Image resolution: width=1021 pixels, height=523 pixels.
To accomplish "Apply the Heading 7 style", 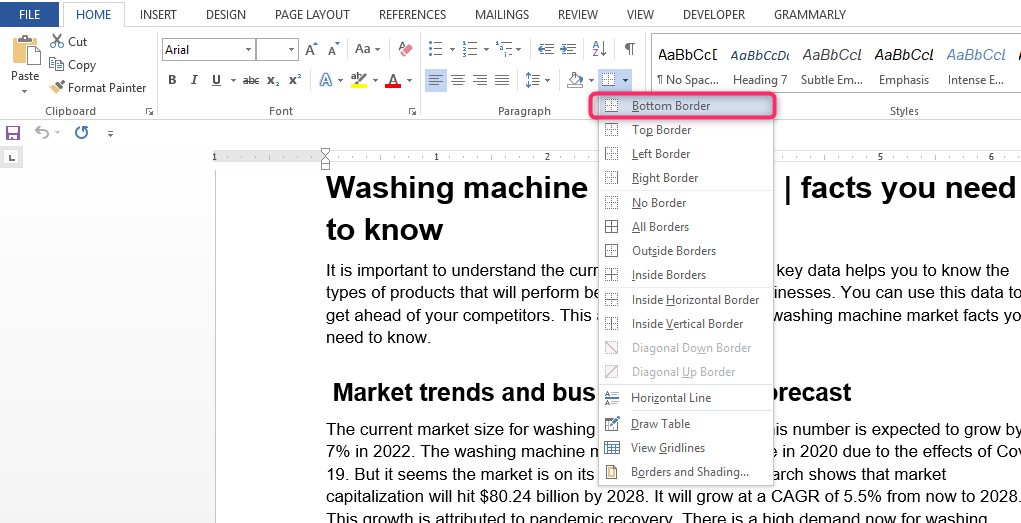I will pyautogui.click(x=760, y=66).
